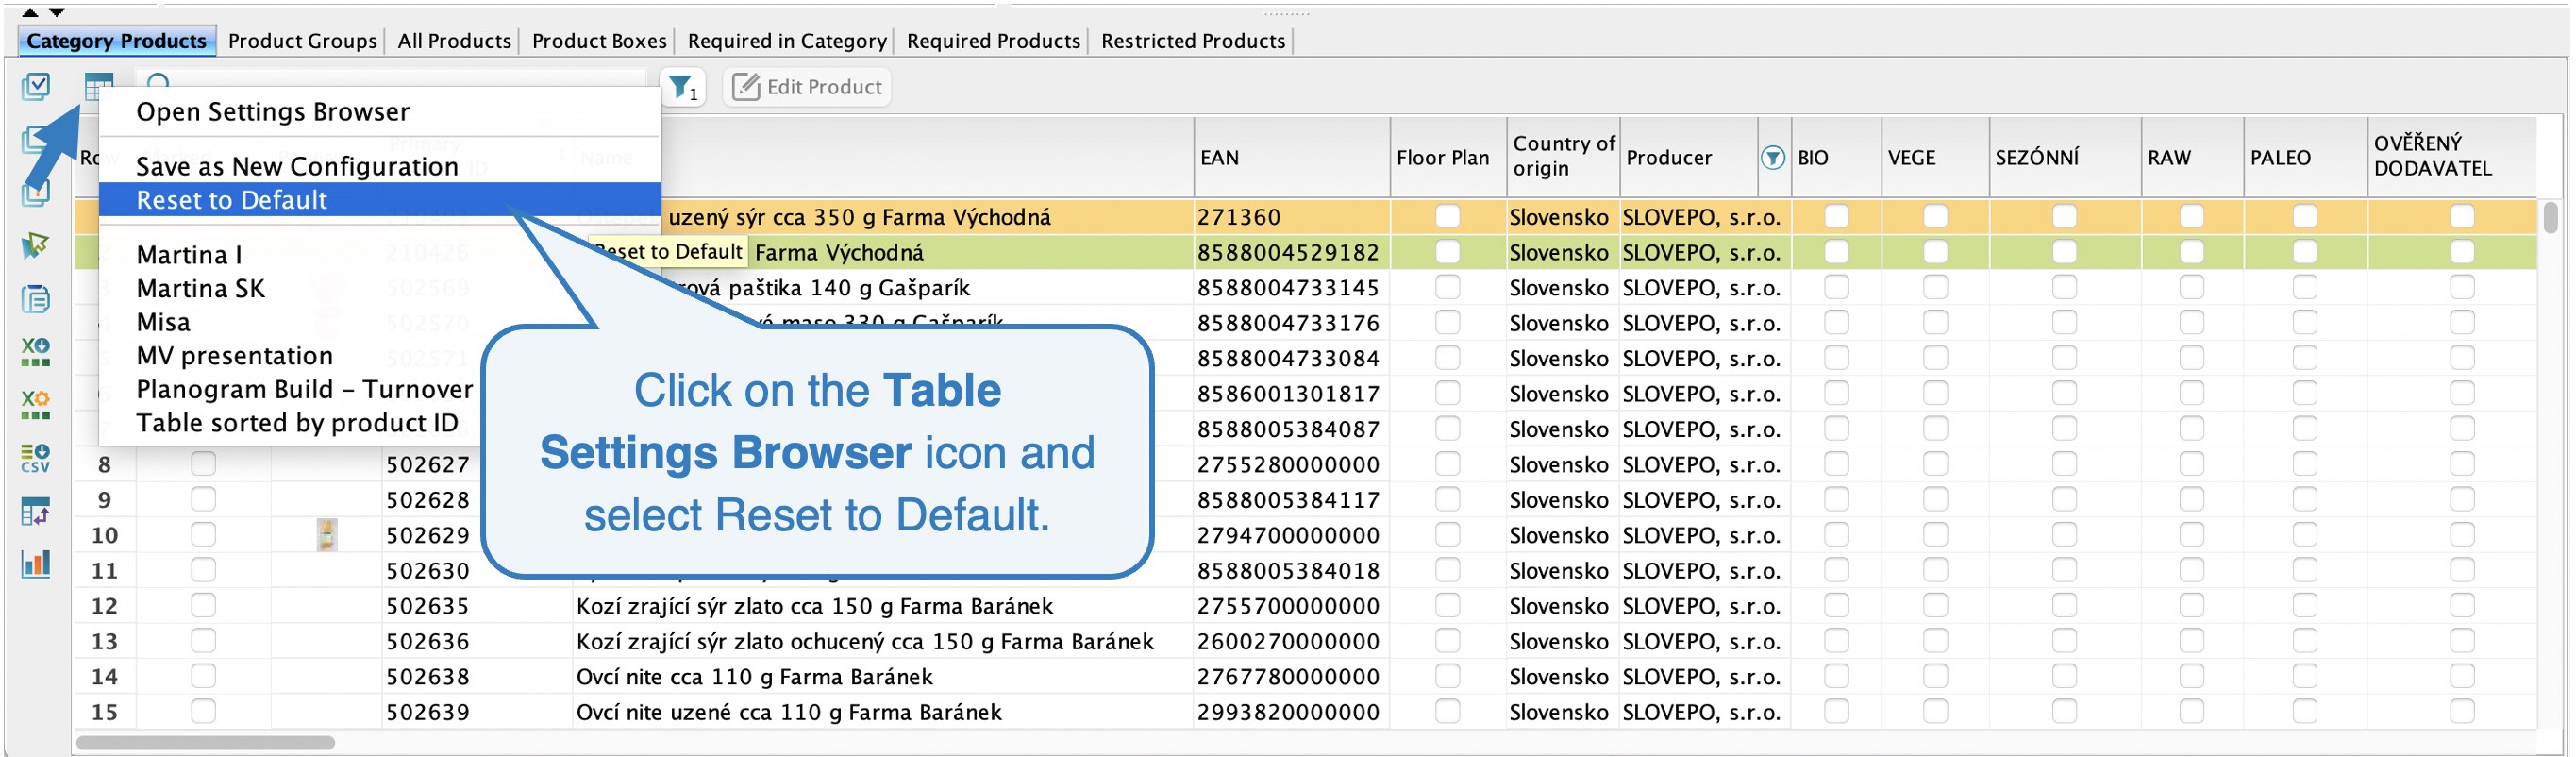The width and height of the screenshot is (2576, 757).
Task: Click the table sort/transfer sidebar icon
Action: coord(36,511)
